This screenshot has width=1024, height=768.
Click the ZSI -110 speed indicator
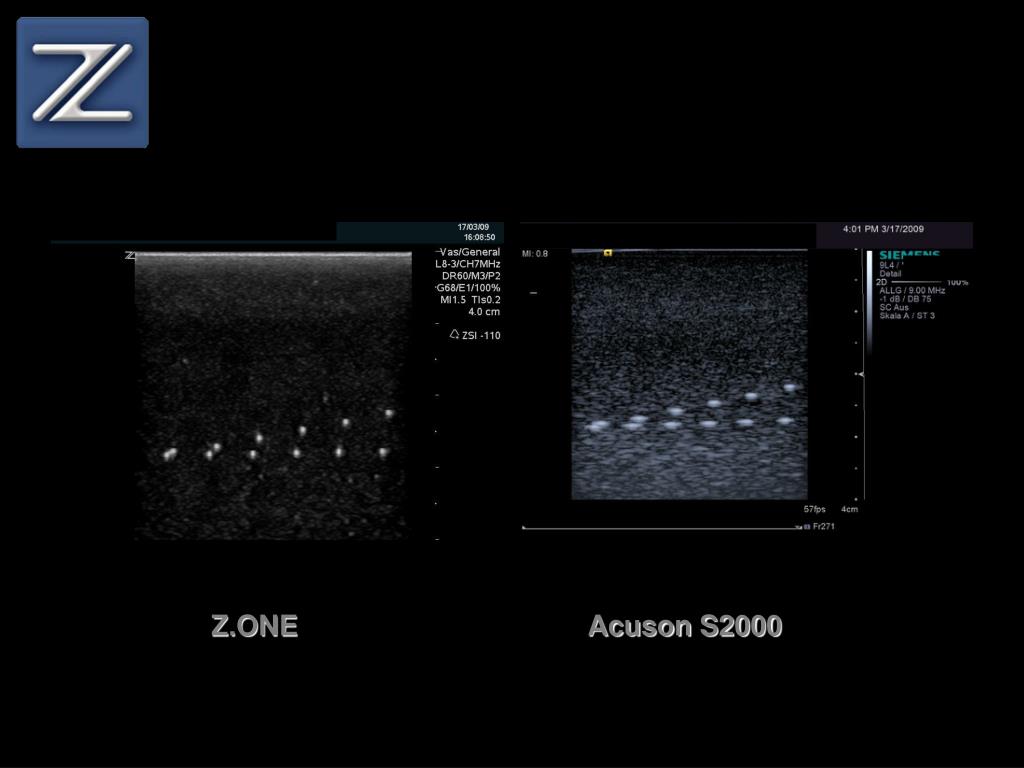pos(475,335)
